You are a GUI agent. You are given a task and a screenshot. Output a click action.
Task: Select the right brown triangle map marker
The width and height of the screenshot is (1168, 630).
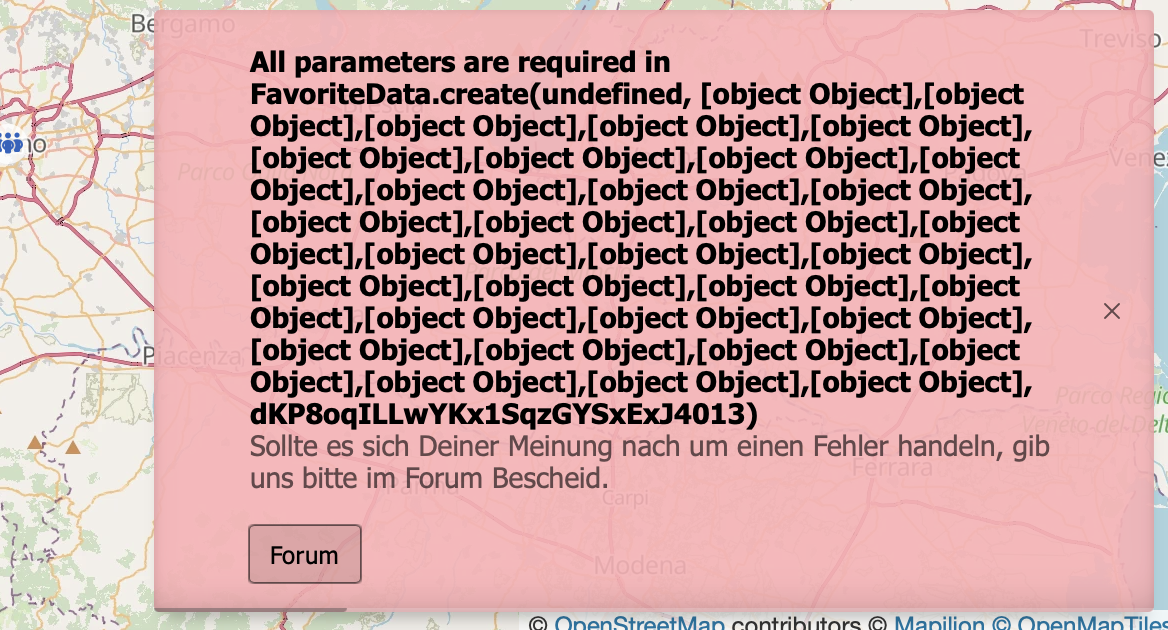click(x=73, y=447)
